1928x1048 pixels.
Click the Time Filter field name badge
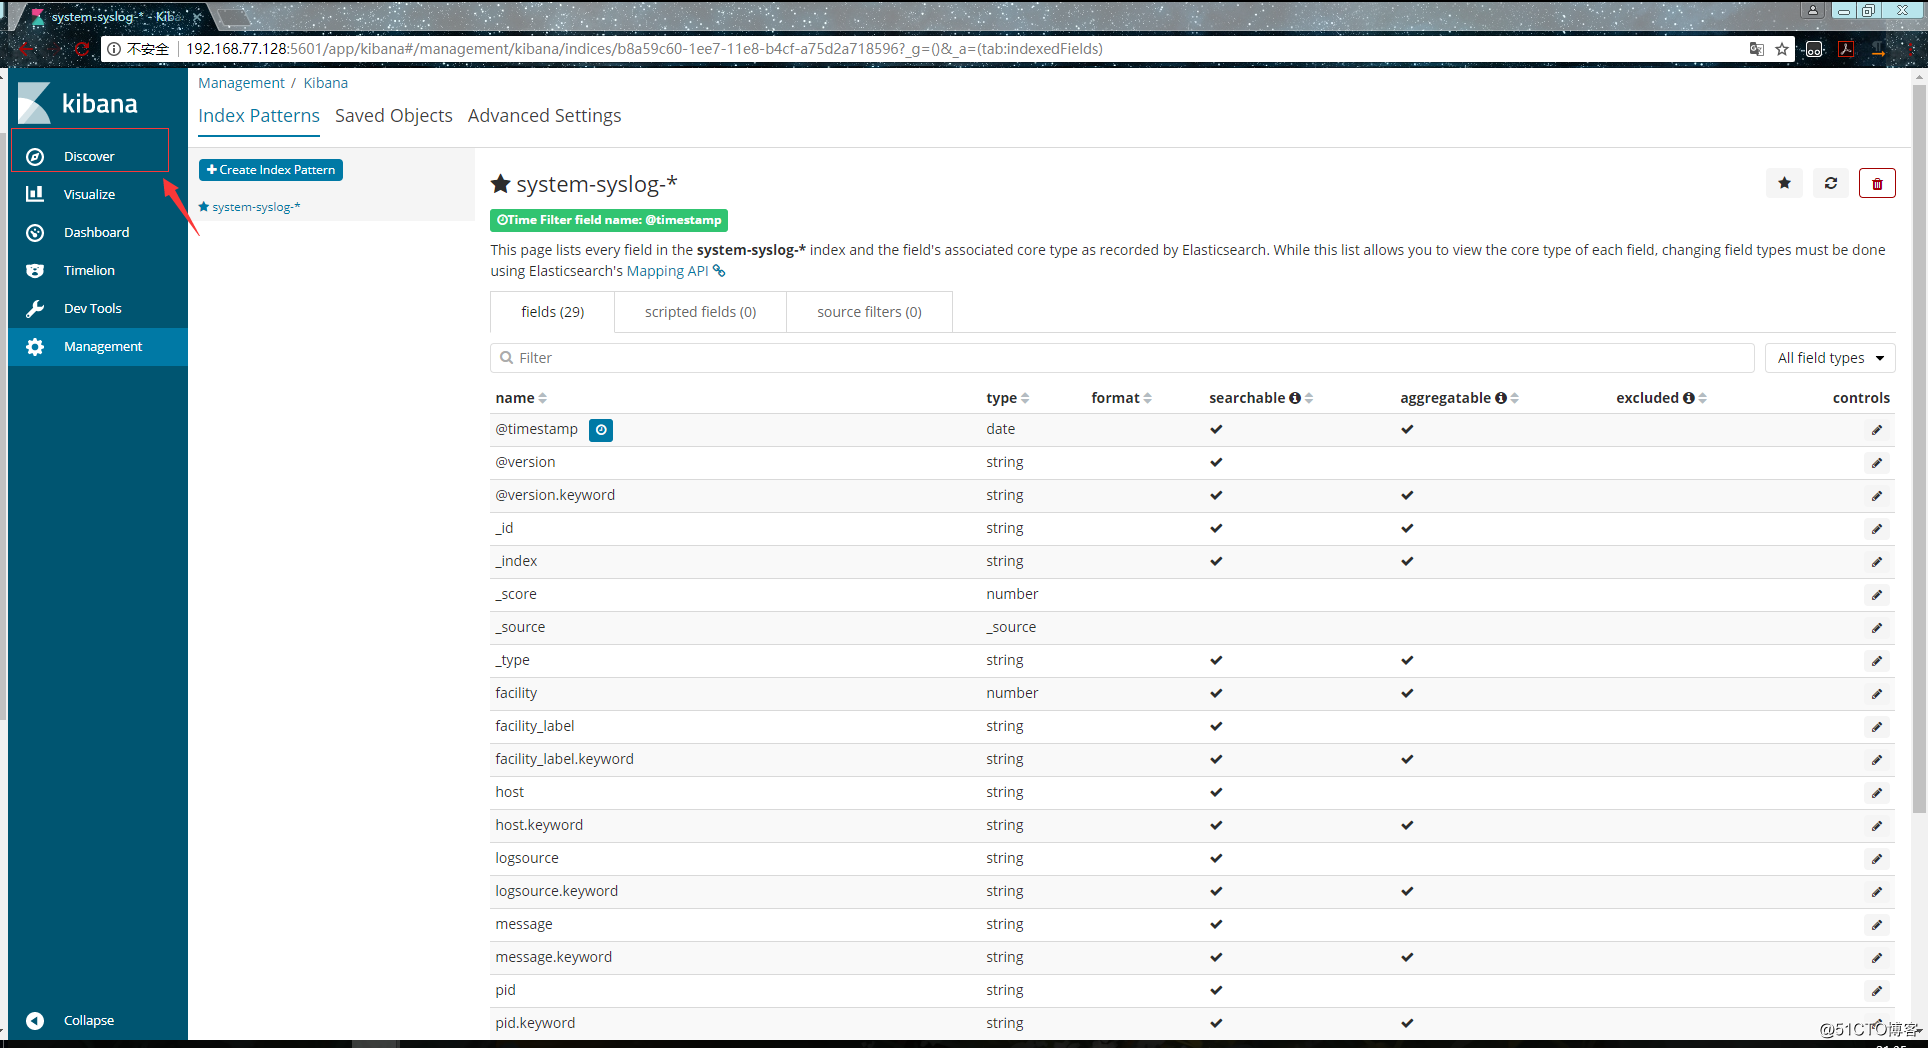[x=609, y=220]
